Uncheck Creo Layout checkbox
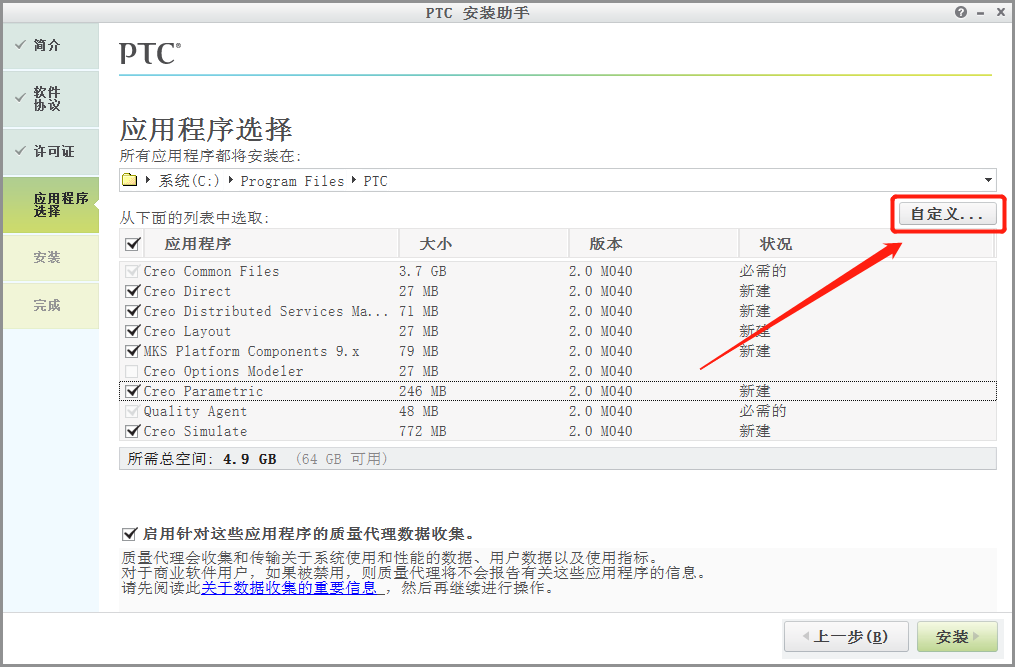This screenshot has width=1015, height=667. pyautogui.click(x=133, y=331)
